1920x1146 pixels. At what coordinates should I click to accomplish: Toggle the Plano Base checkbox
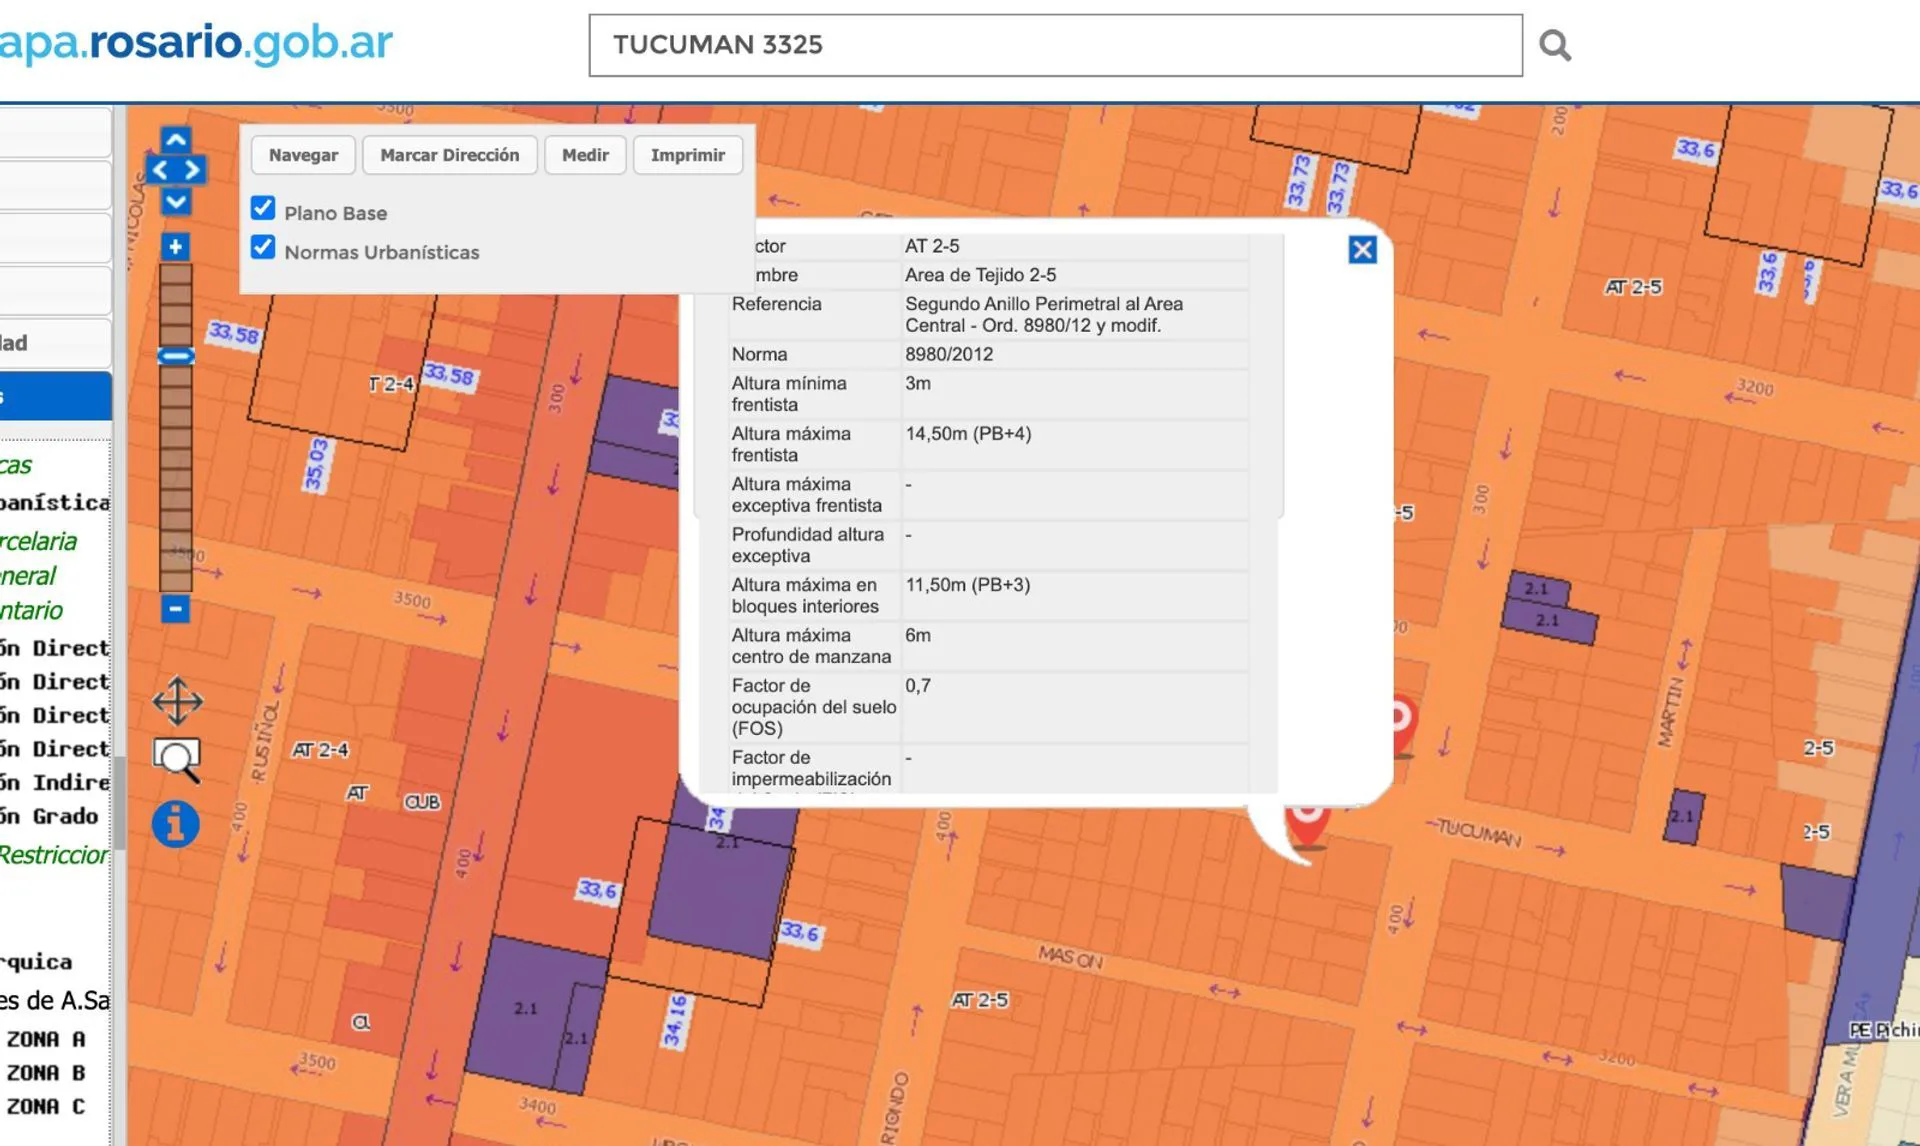[x=263, y=208]
